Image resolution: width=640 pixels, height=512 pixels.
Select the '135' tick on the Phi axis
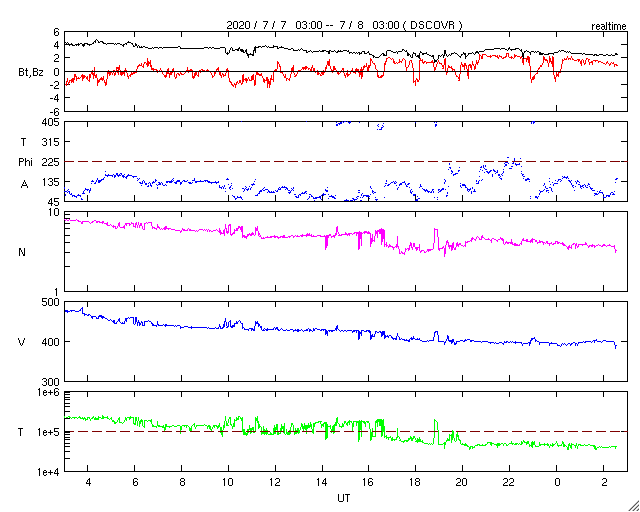coord(51,182)
